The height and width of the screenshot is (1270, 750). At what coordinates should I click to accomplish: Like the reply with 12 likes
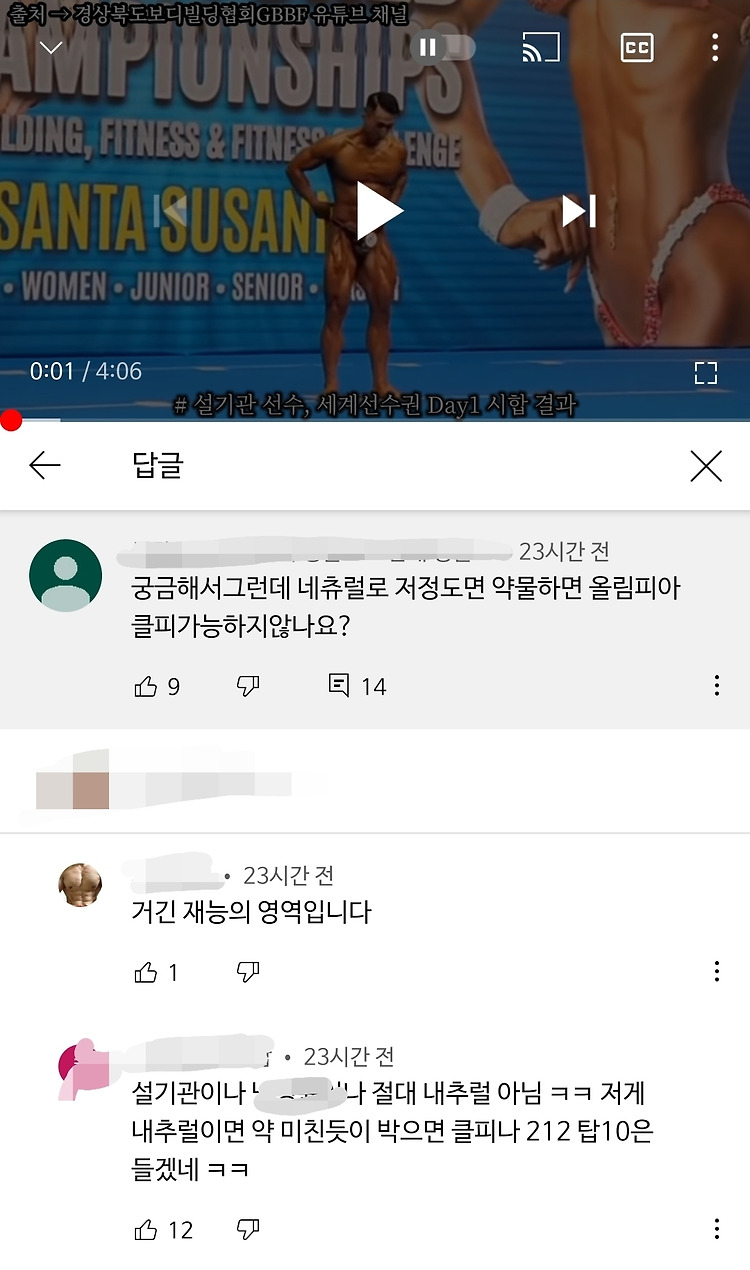pyautogui.click(x=146, y=1230)
